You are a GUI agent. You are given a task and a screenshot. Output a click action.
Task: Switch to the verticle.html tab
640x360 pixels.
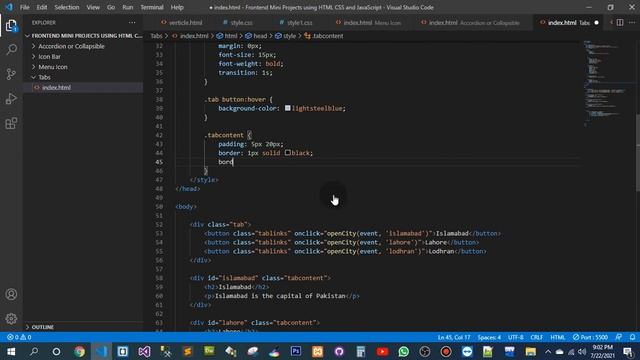pos(182,22)
